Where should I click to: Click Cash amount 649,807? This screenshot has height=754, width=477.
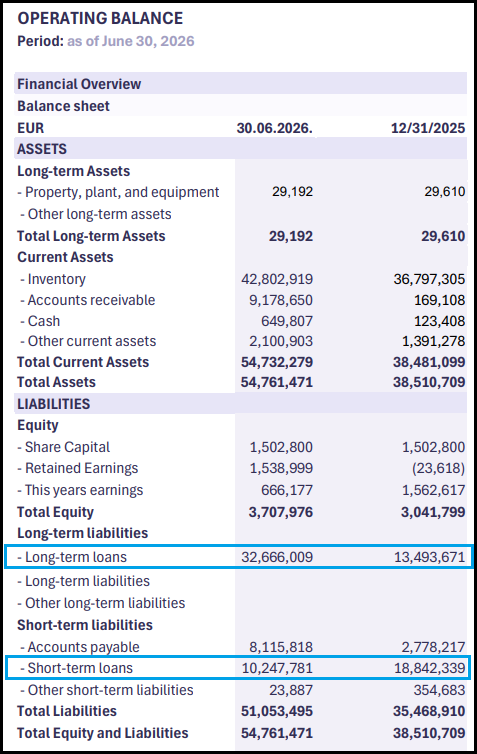click(x=287, y=321)
